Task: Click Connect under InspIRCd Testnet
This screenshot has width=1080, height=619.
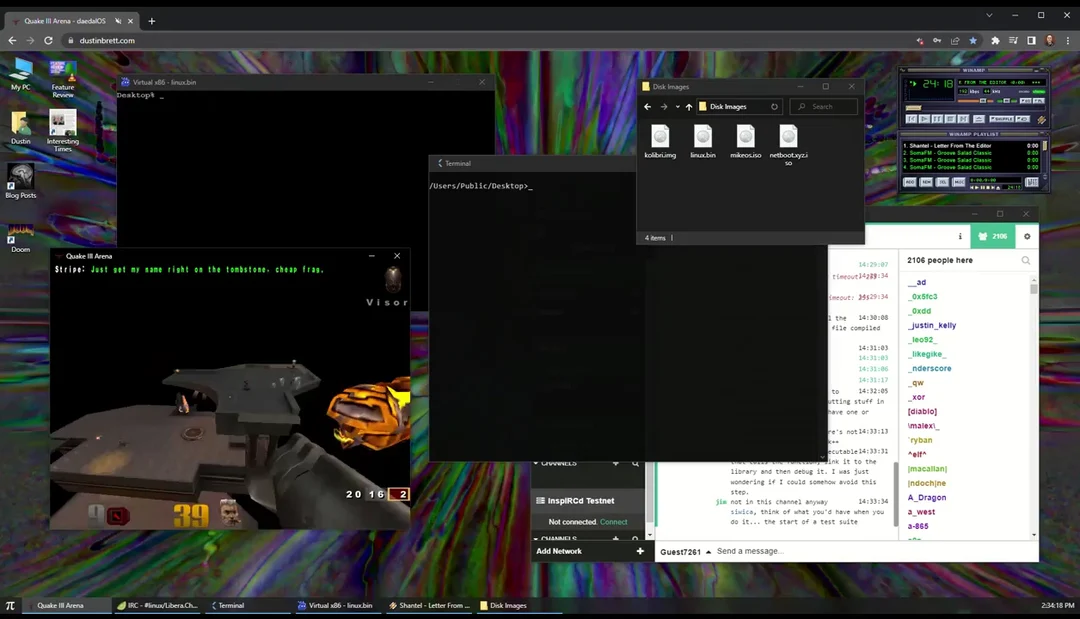Action: (613, 521)
